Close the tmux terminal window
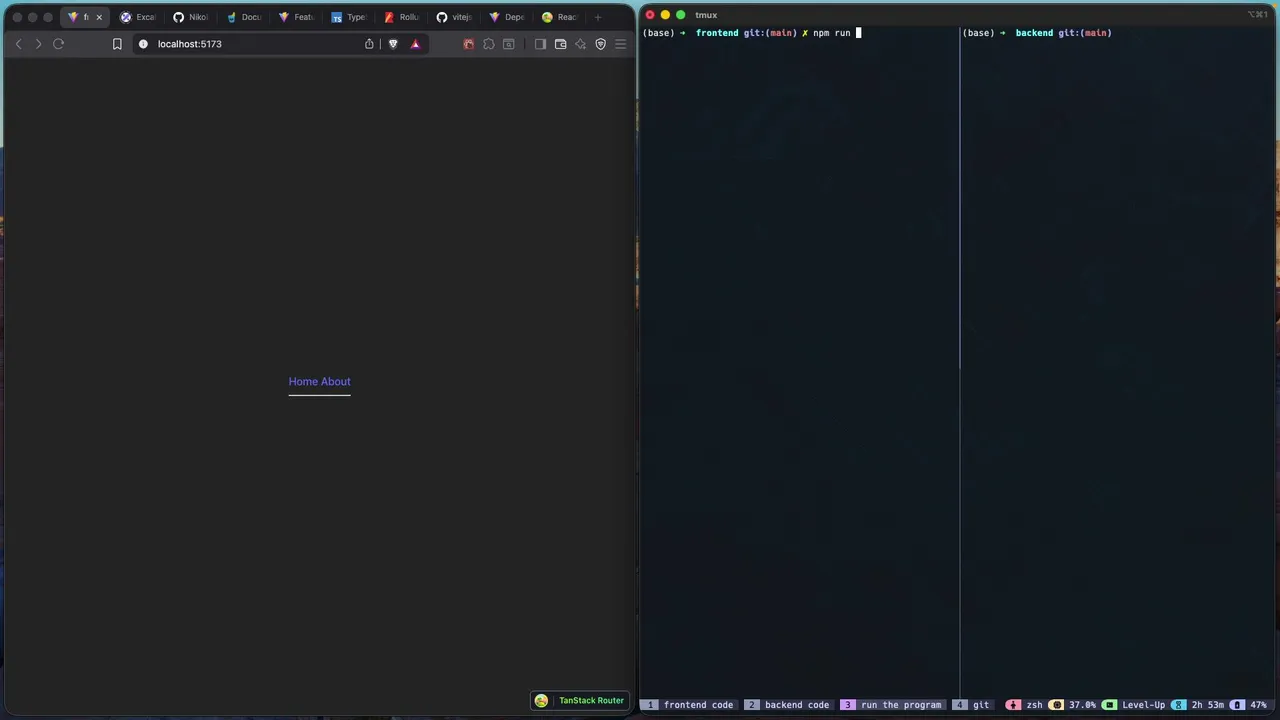Viewport: 1280px width, 720px height. point(650,15)
